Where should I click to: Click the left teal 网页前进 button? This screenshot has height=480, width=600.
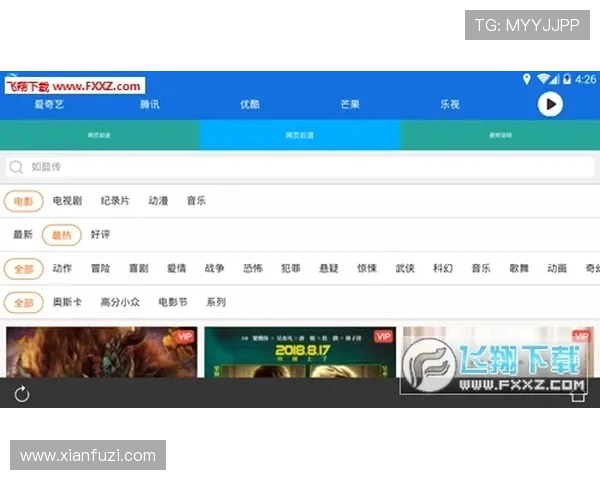click(99, 135)
